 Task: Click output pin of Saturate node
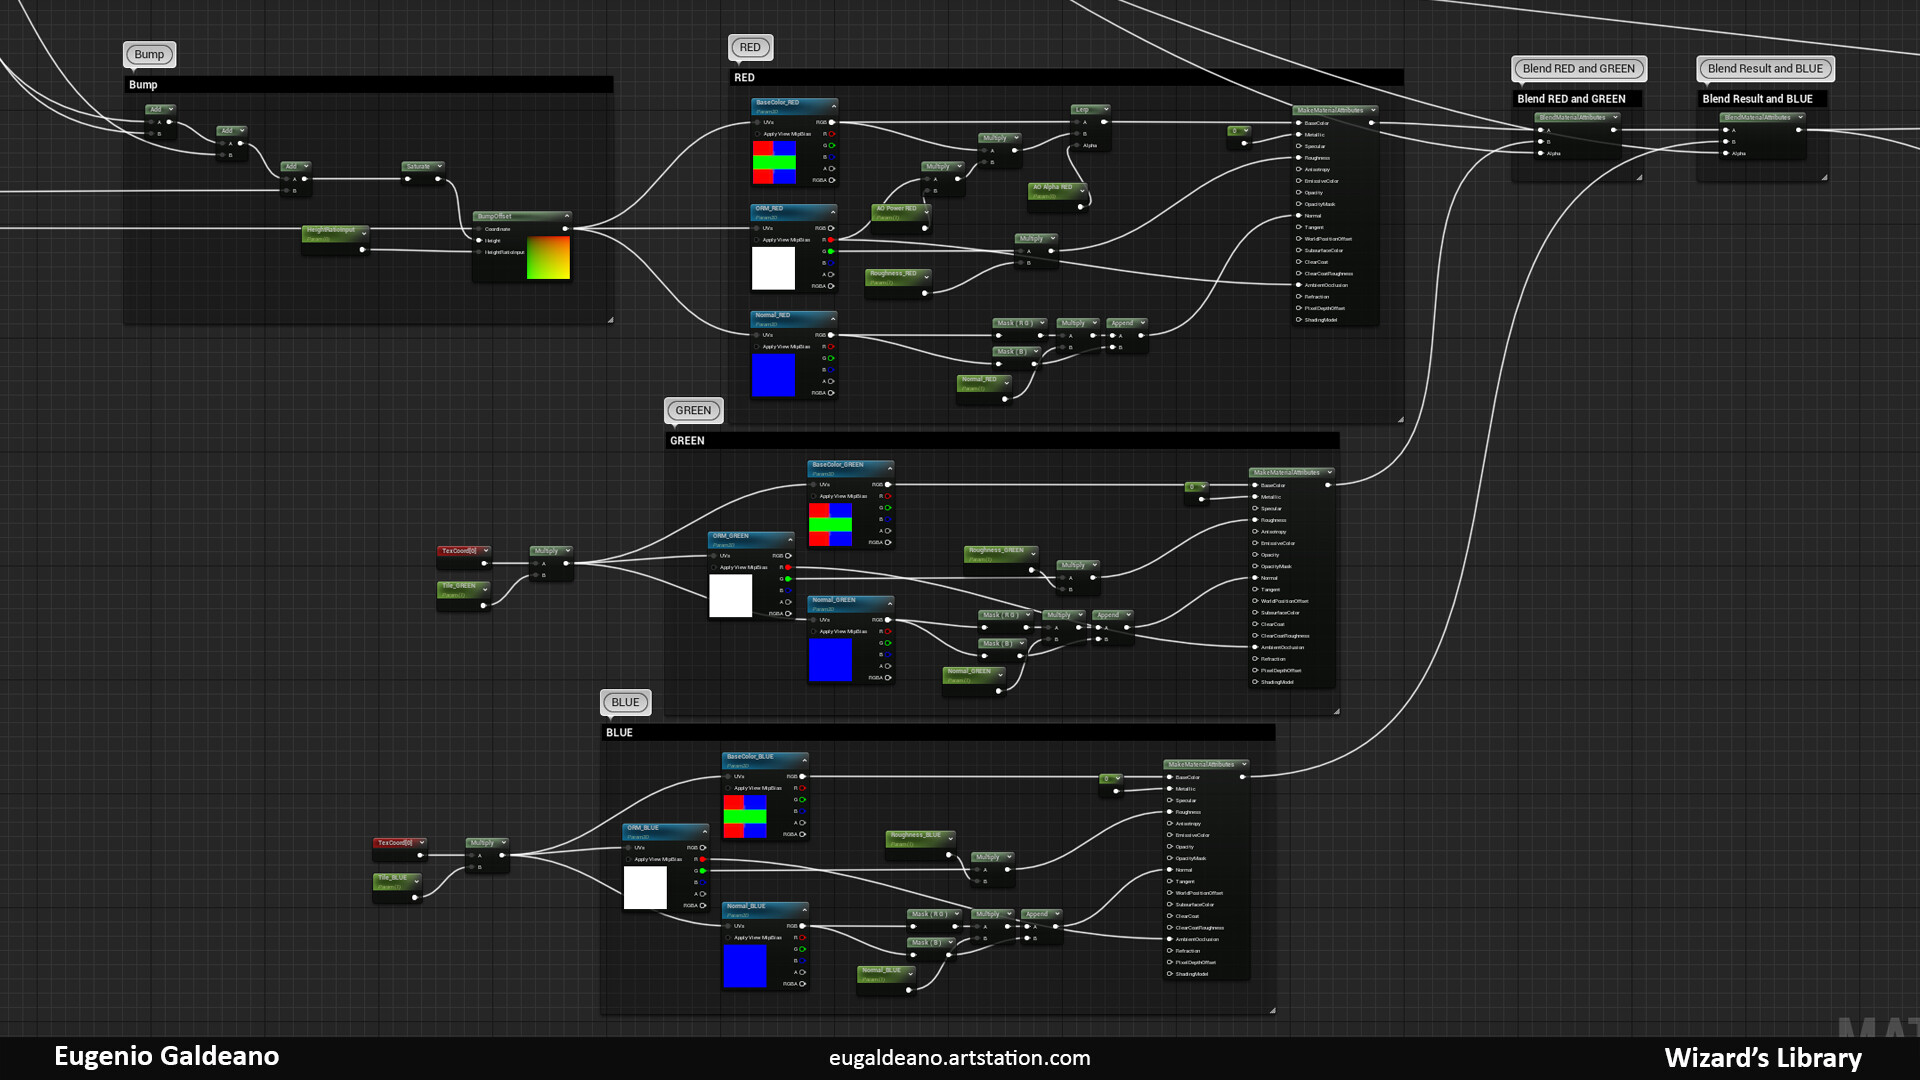[438, 179]
